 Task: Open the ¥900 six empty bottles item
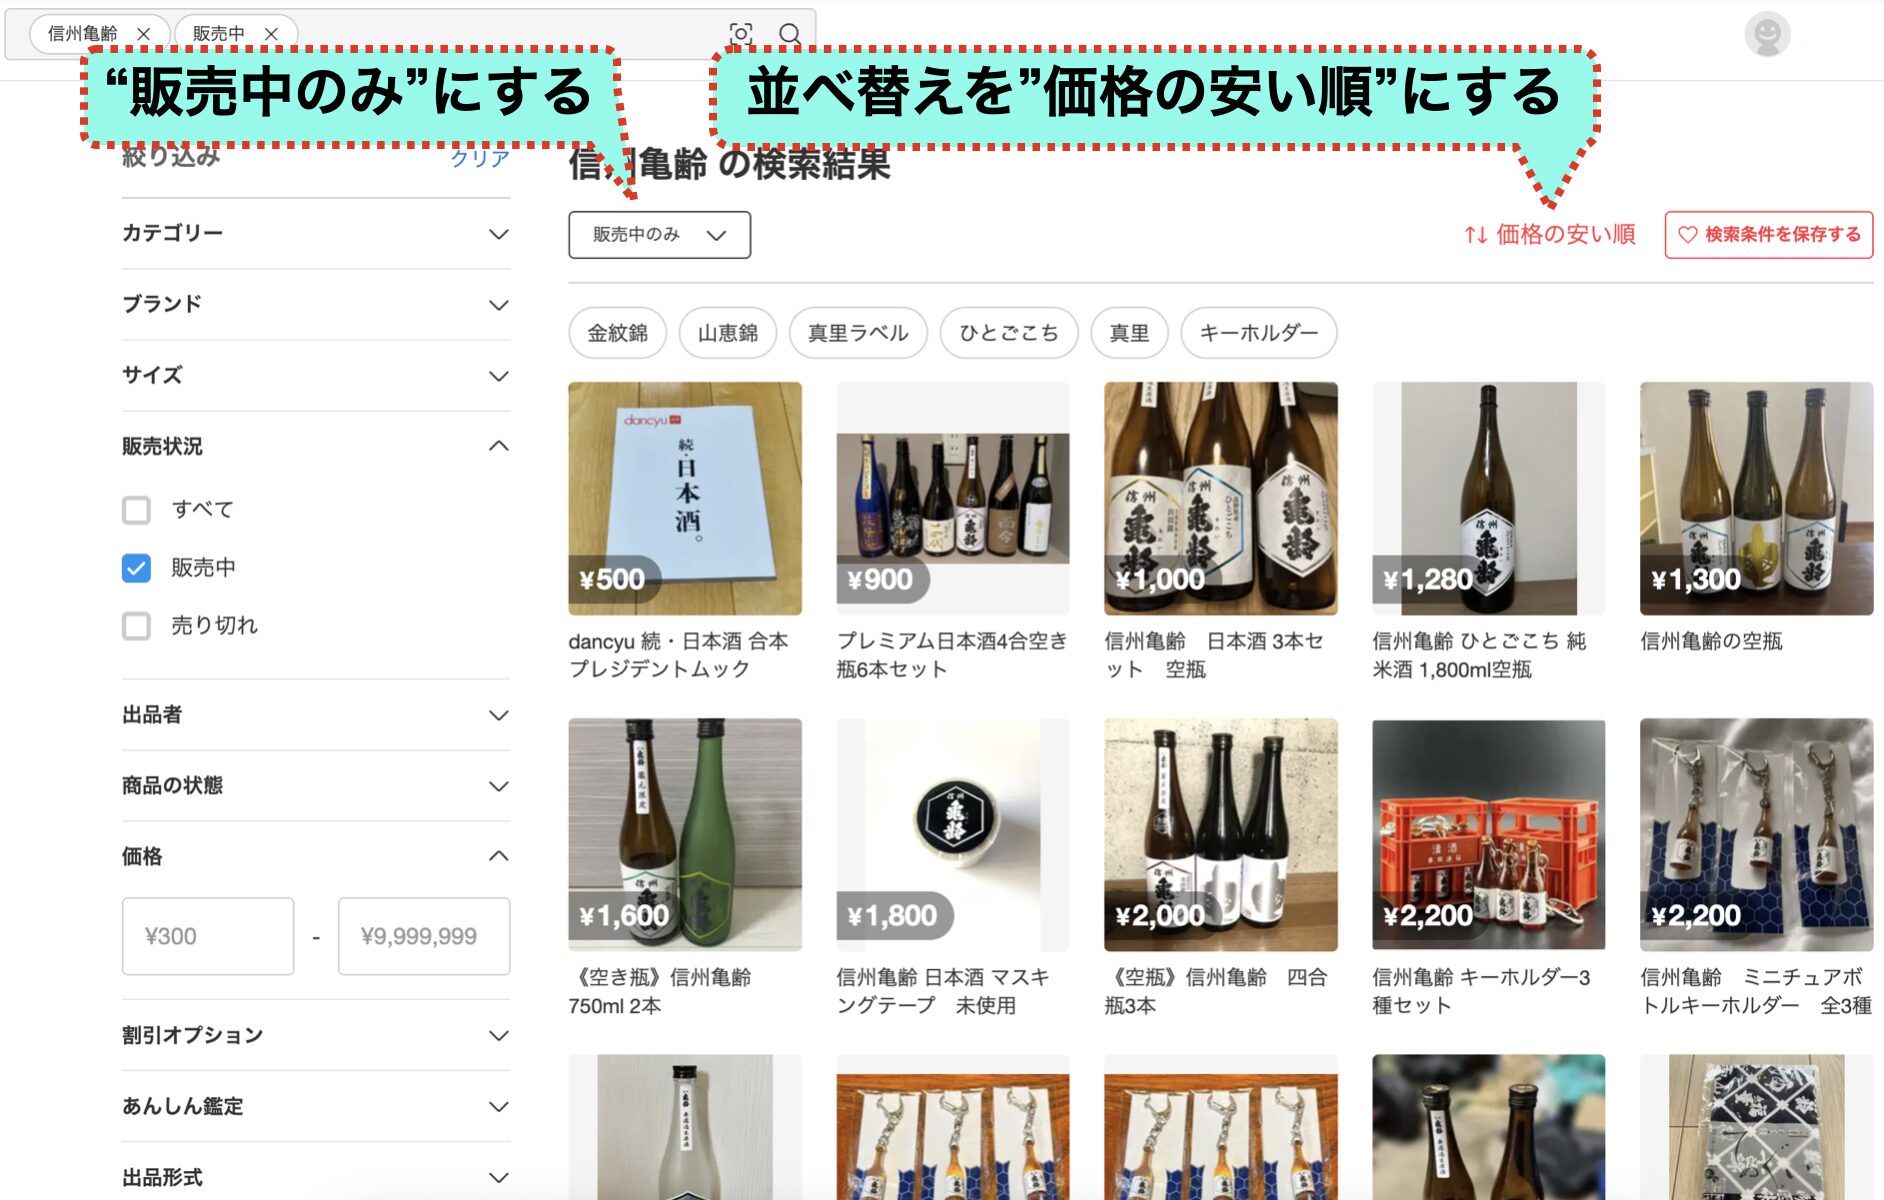click(953, 498)
